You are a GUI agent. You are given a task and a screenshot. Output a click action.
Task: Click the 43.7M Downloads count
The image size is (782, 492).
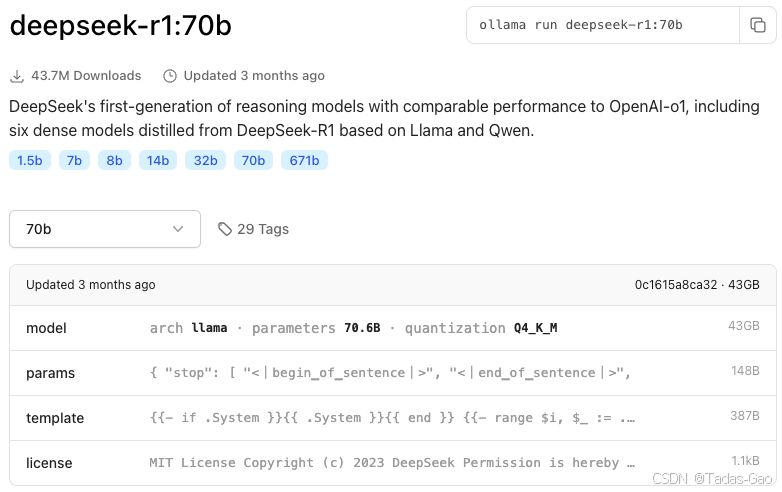point(86,76)
